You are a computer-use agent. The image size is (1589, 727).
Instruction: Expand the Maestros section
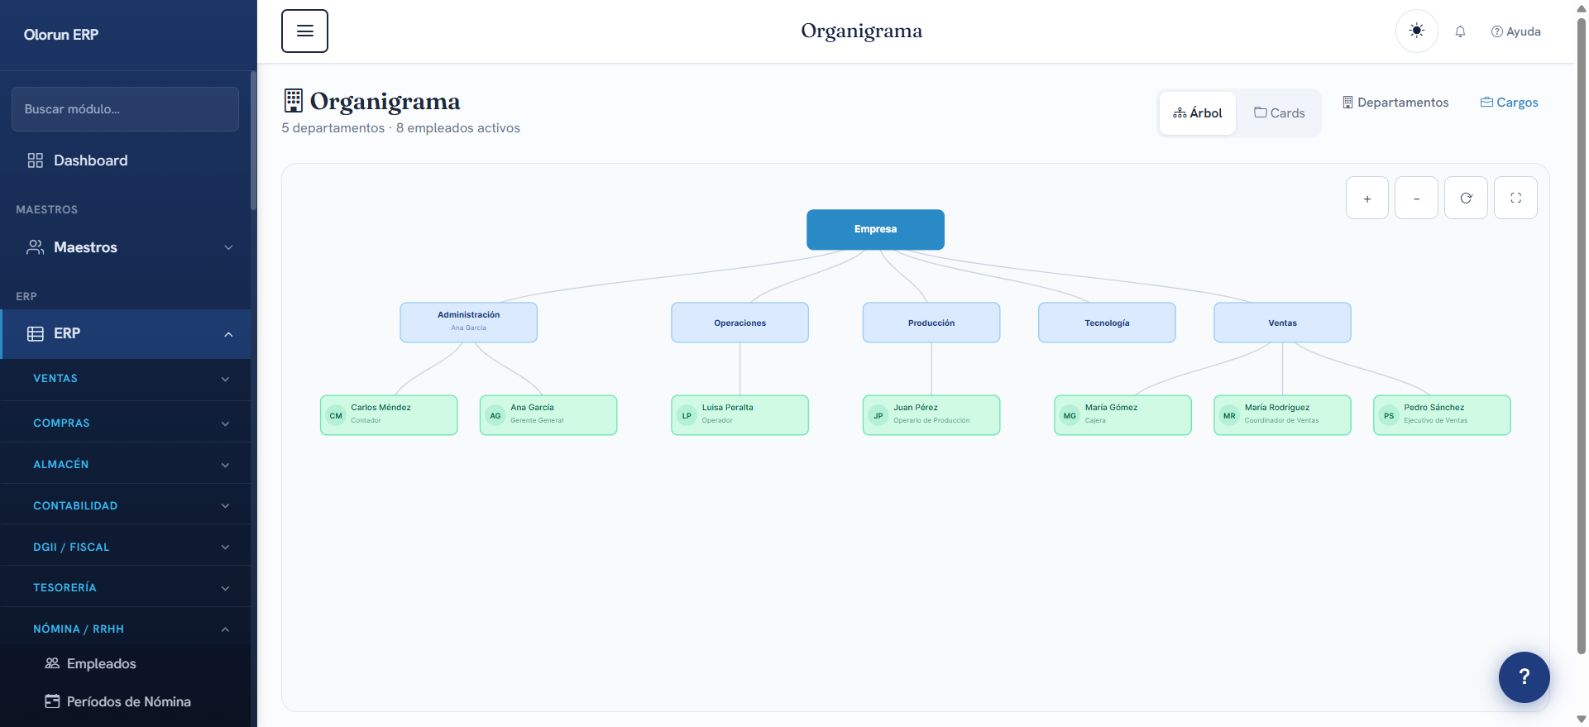[x=126, y=247]
